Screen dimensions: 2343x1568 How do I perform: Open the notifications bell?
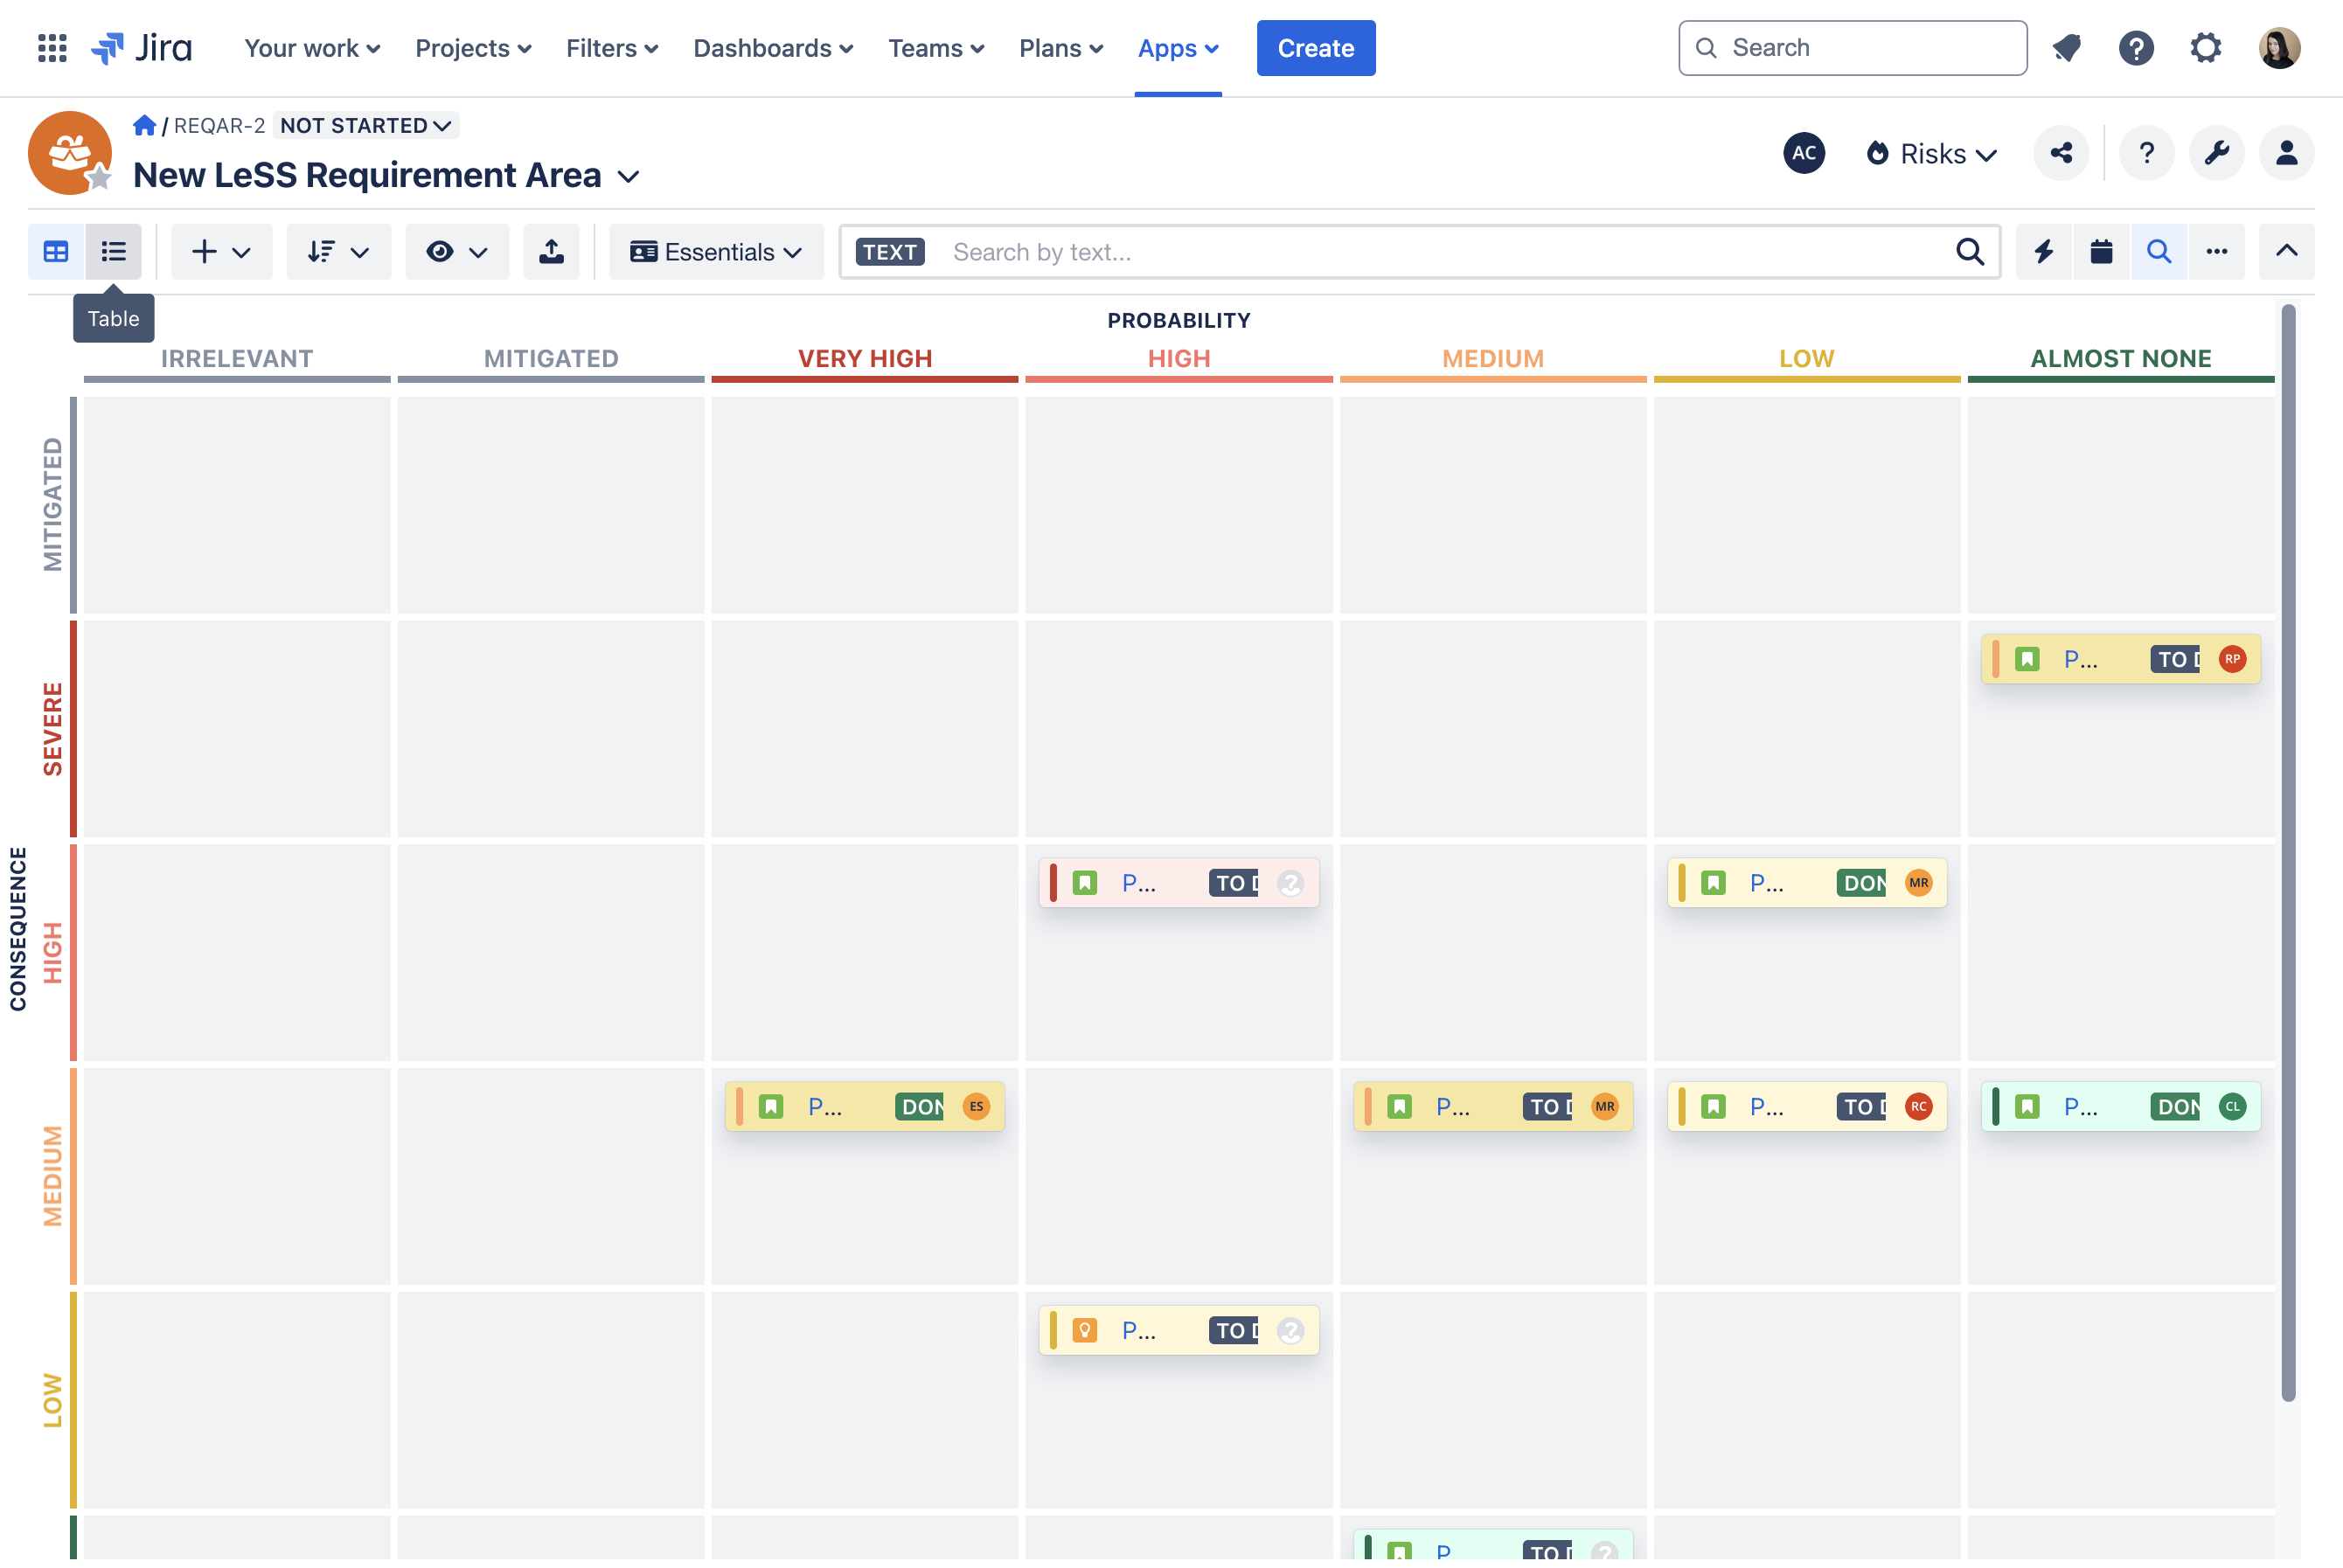[2066, 48]
